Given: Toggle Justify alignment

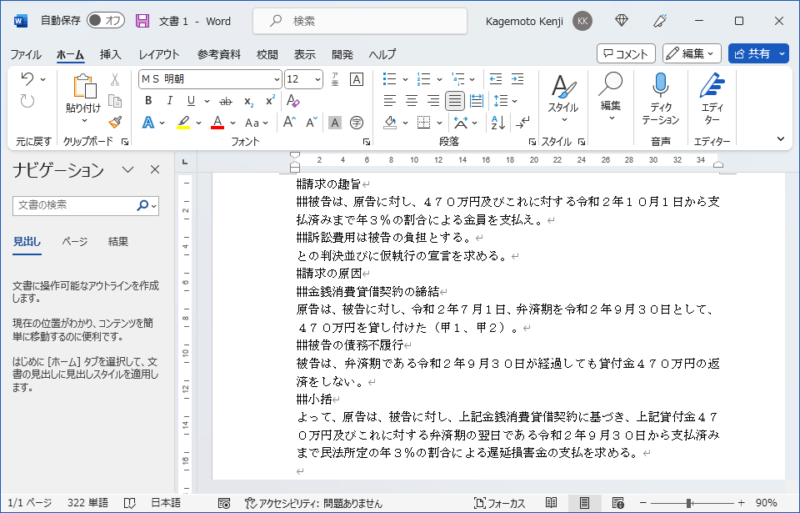Looking at the screenshot, I should 455,101.
